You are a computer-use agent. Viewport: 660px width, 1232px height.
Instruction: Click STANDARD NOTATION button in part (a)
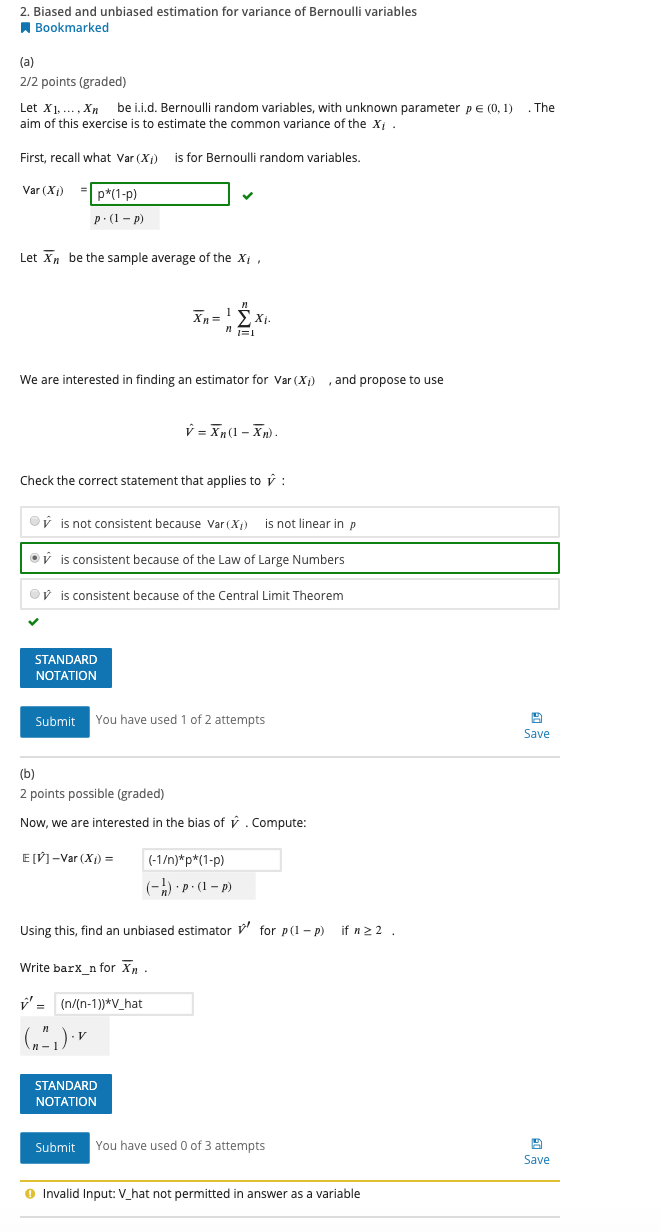(x=65, y=667)
